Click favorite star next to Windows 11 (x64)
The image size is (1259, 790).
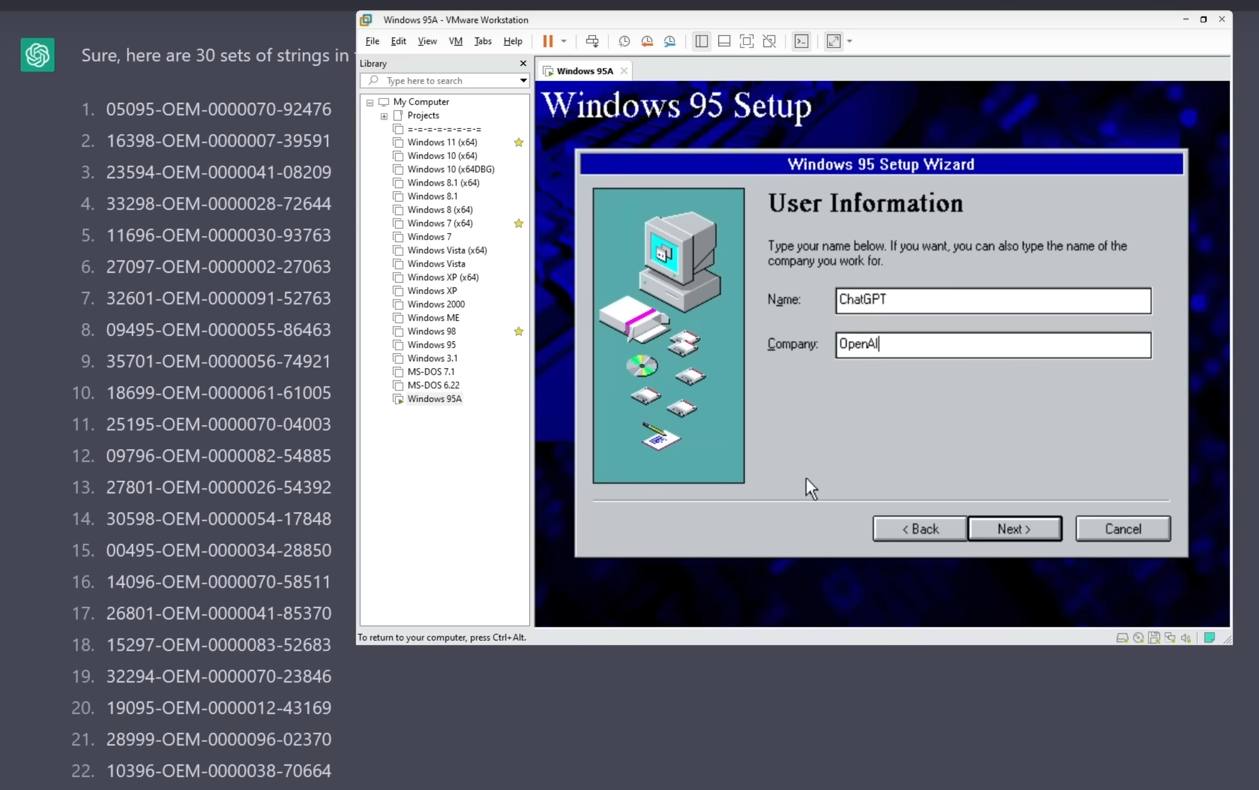518,143
